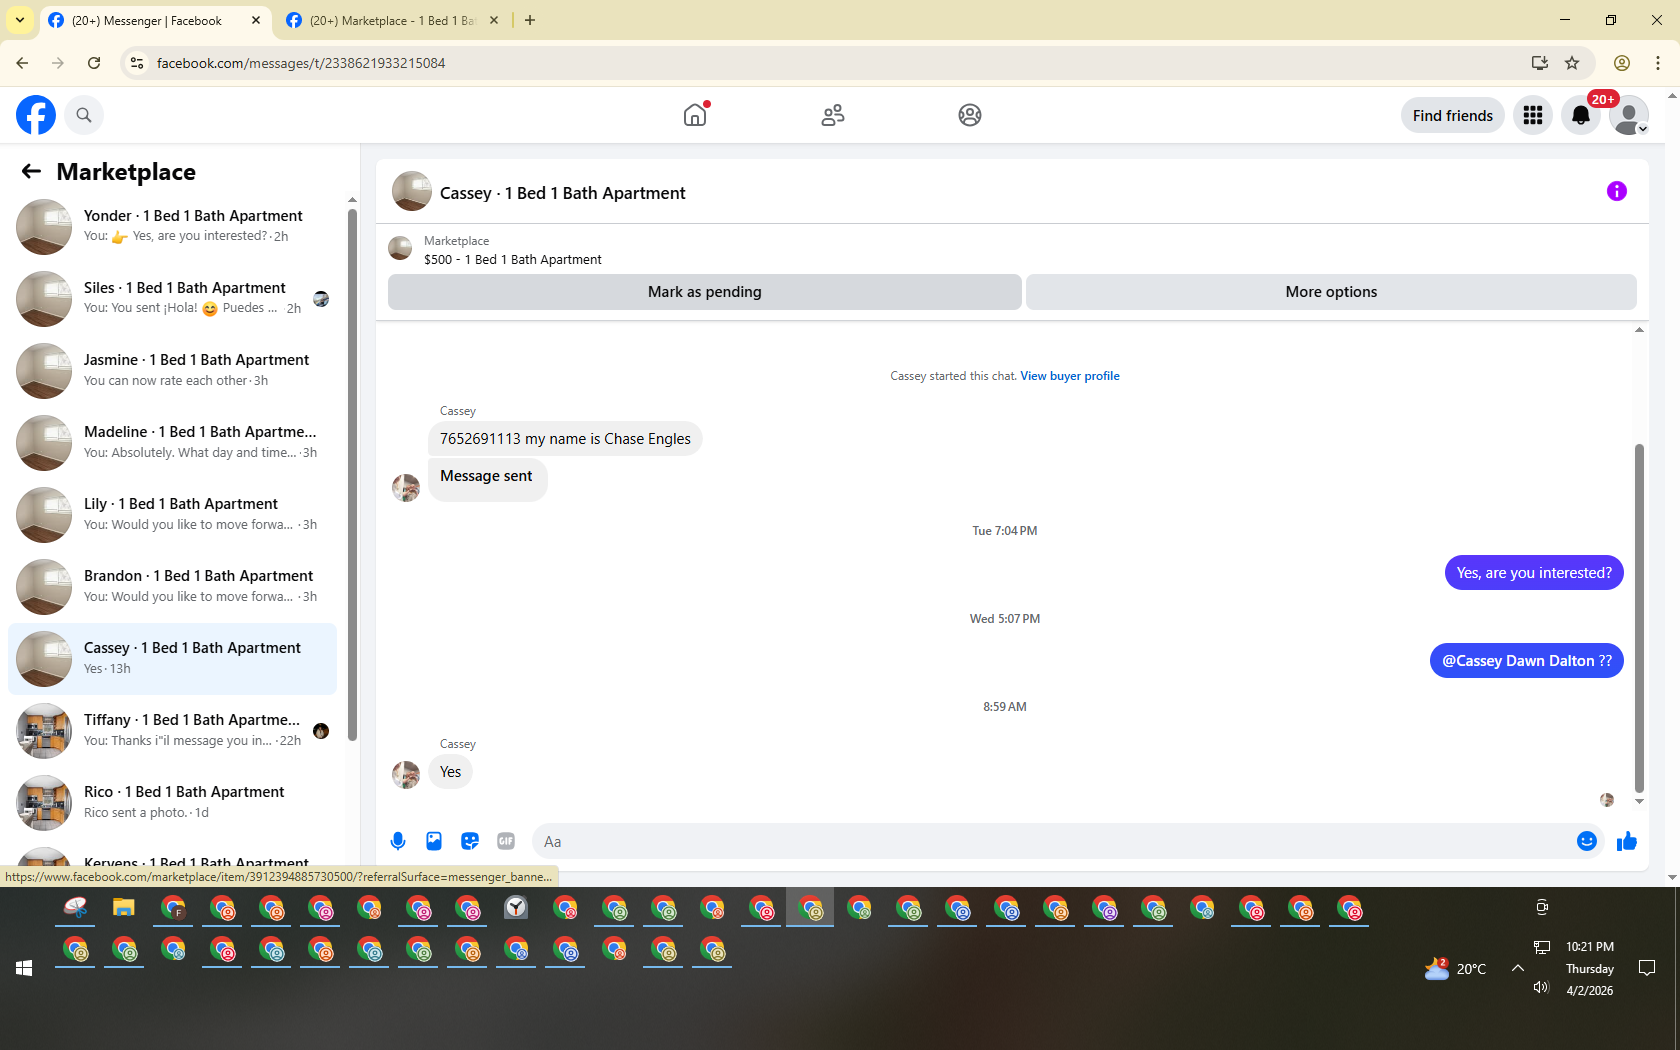Click the Find friends button
The width and height of the screenshot is (1680, 1050).
click(x=1453, y=115)
